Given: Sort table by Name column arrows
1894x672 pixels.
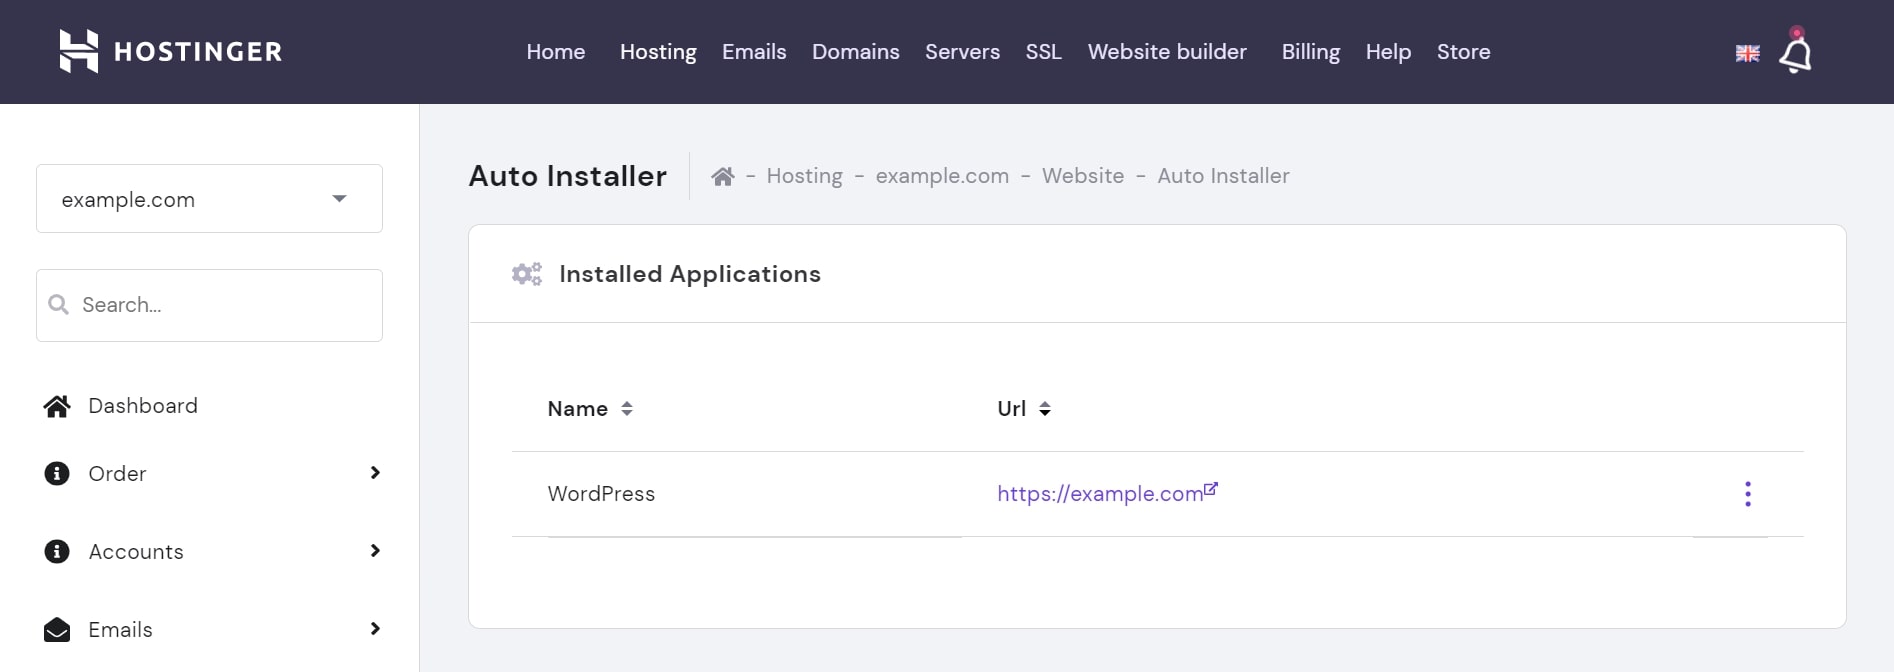Looking at the screenshot, I should tap(627, 408).
